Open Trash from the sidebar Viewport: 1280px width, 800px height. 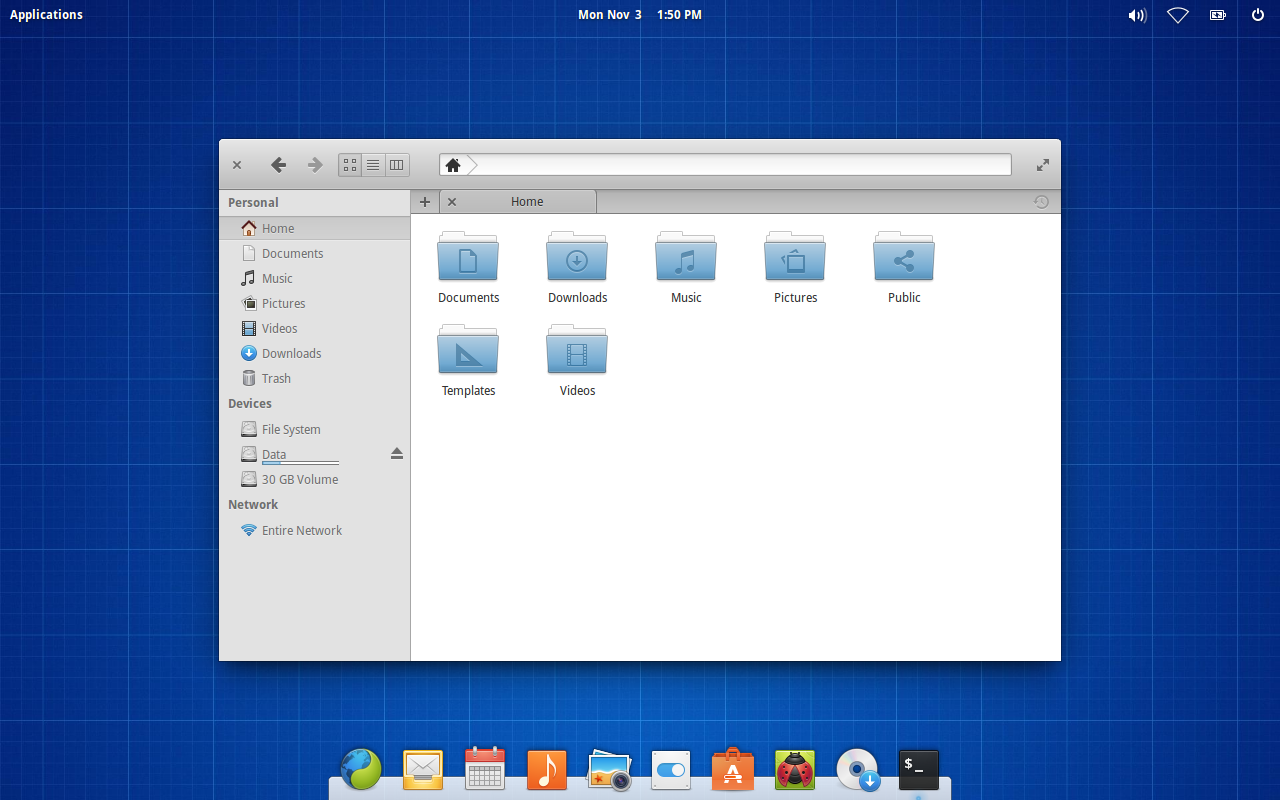click(x=274, y=378)
